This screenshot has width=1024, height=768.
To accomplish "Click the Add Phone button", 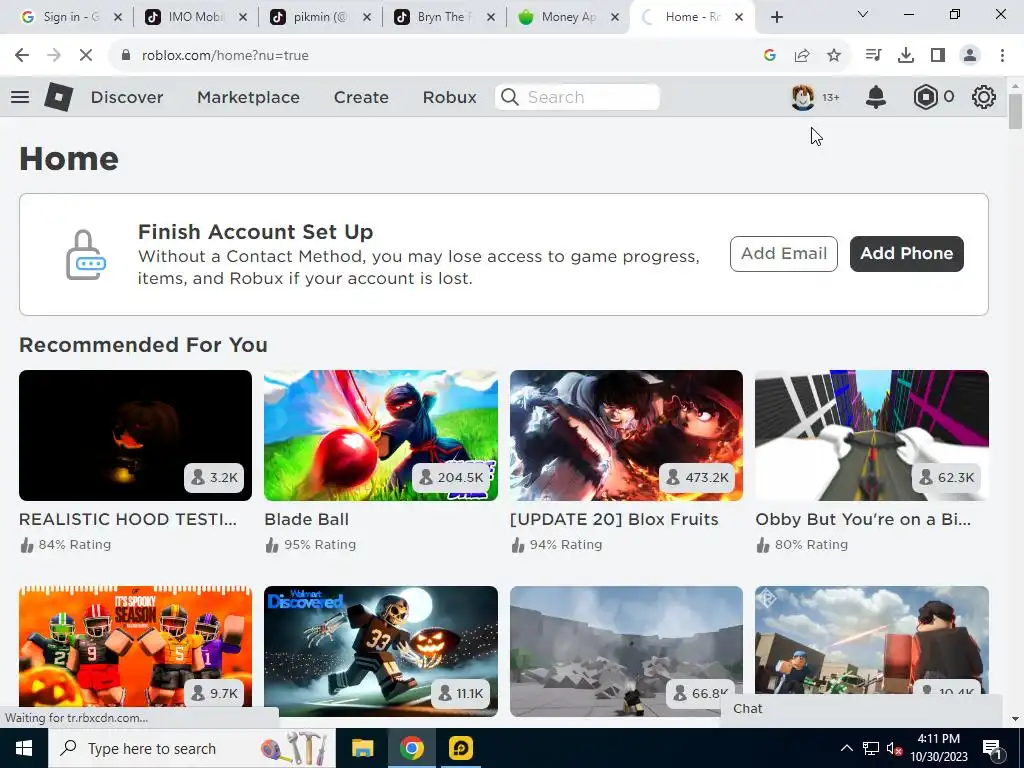I will tap(906, 253).
